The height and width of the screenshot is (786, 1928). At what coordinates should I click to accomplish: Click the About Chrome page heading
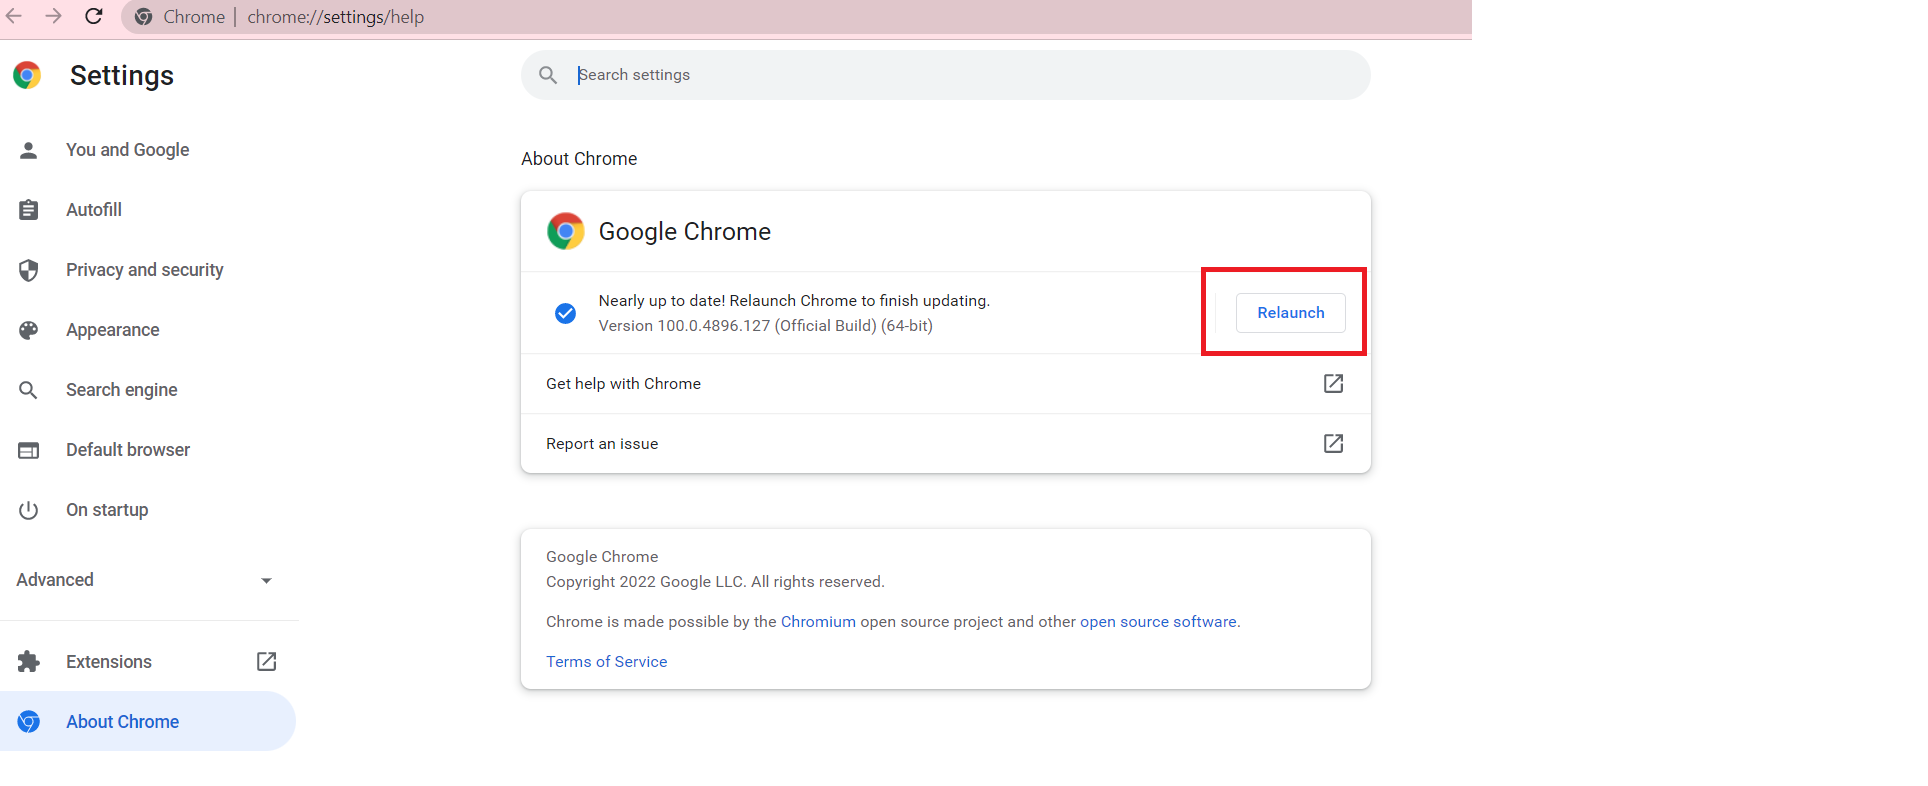(x=579, y=159)
